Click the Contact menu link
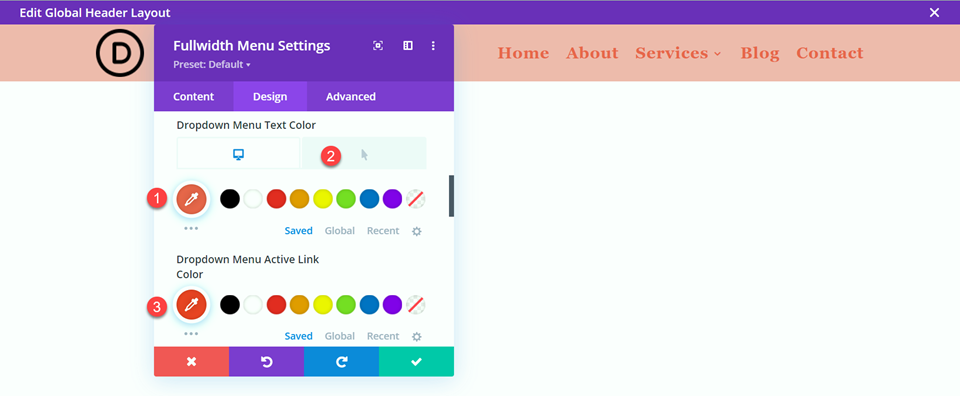Image resolution: width=960 pixels, height=396 pixels. click(830, 53)
